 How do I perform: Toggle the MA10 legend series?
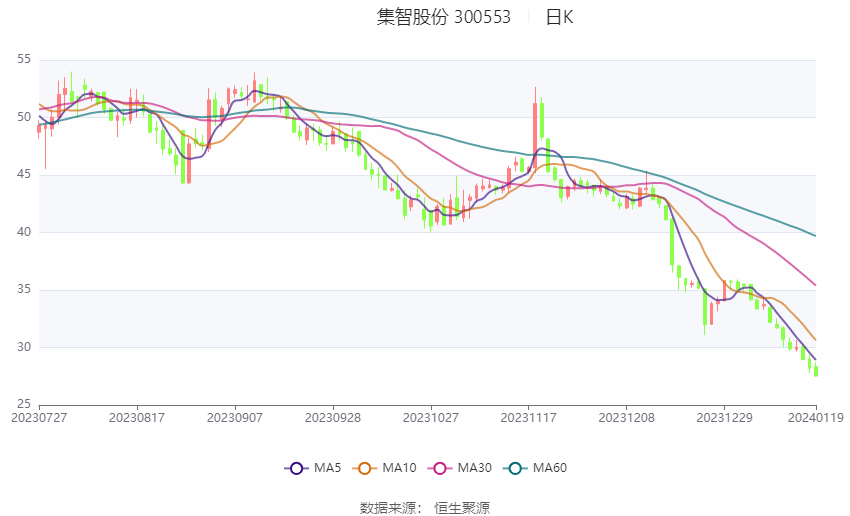coord(385,468)
